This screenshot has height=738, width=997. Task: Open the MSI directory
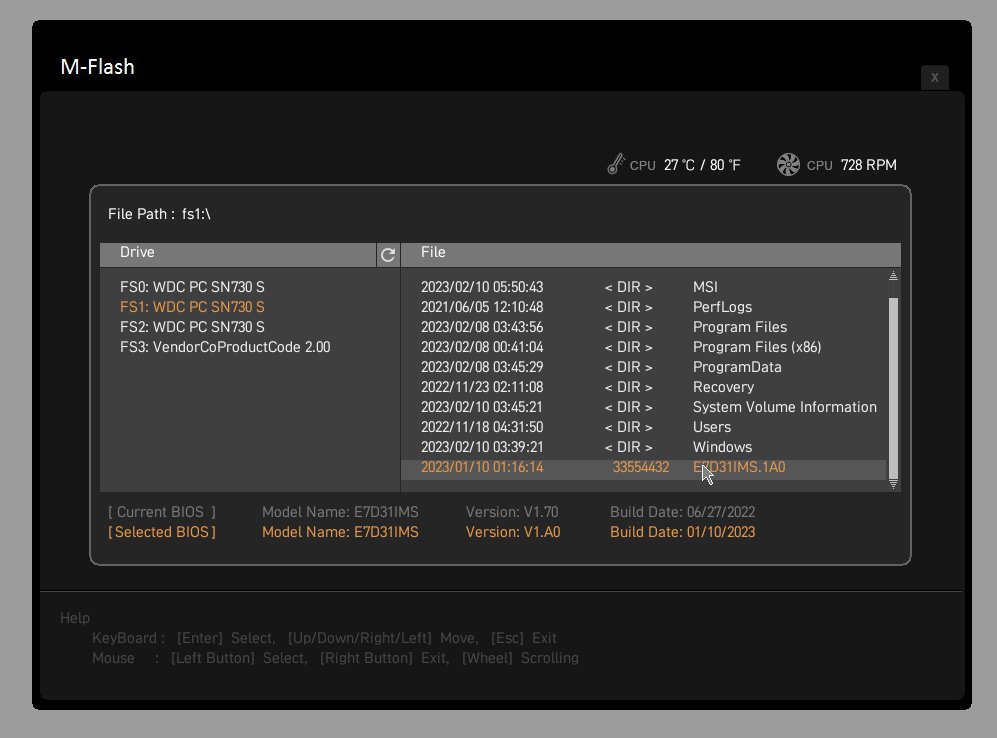tap(705, 287)
